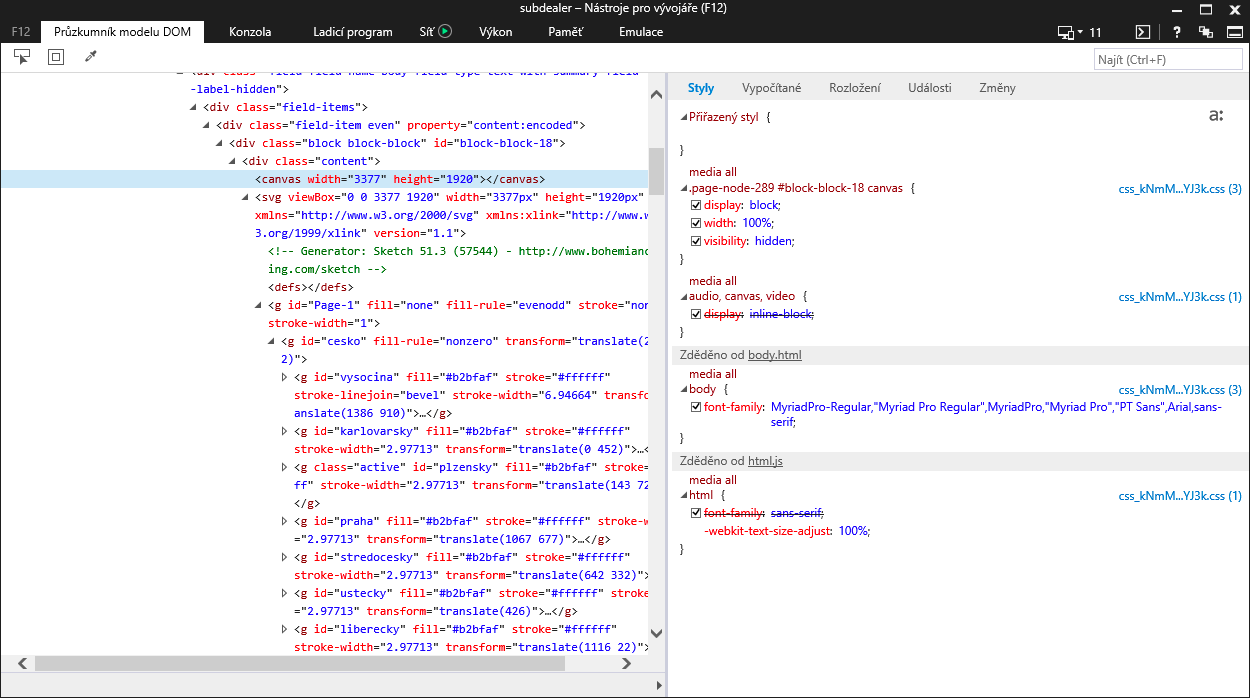
Task: Open css link for #block-block-18 canvas rule
Action: [1179, 188]
